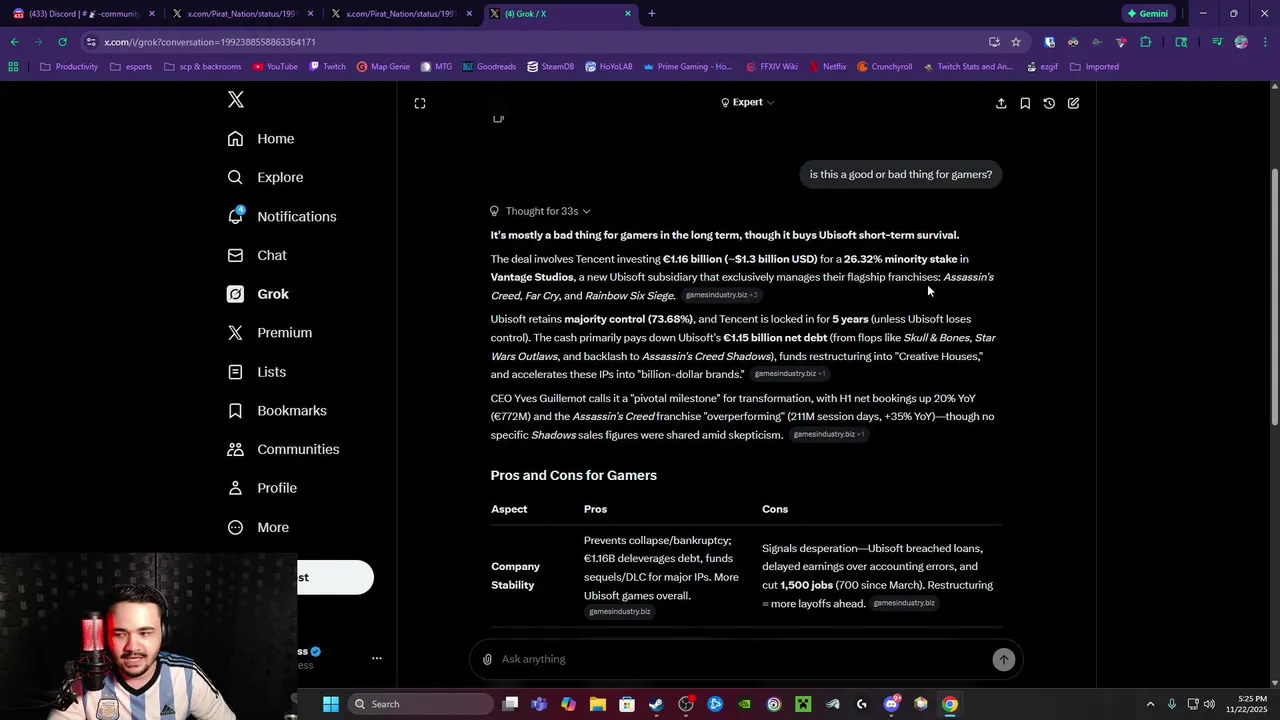Open the Chrome profile avatar
The width and height of the screenshot is (1280, 720).
(x=1241, y=42)
